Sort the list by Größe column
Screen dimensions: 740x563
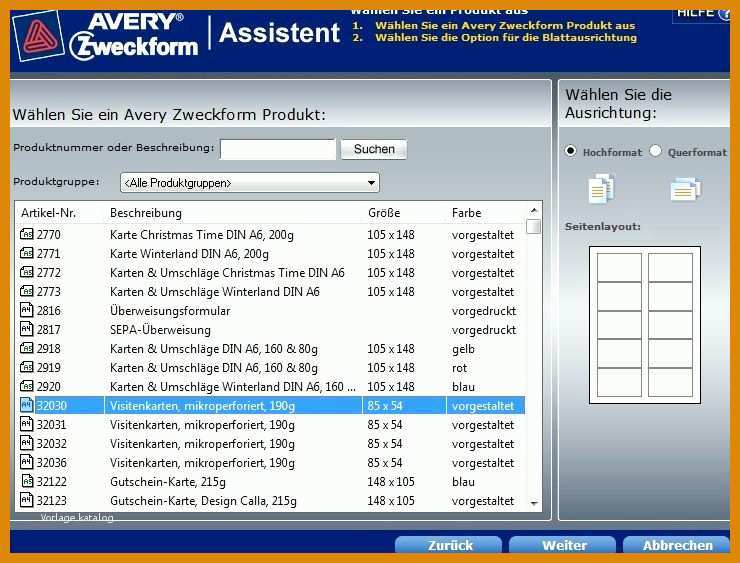pos(384,213)
